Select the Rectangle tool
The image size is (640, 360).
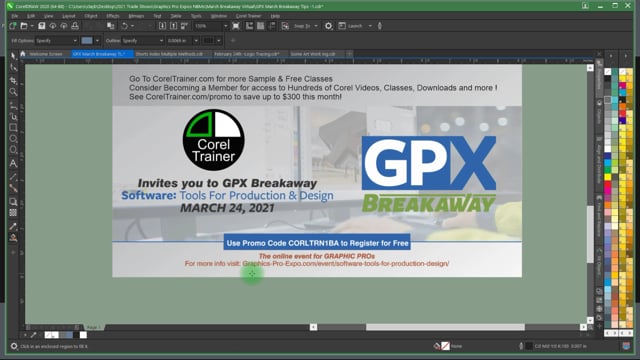click(13, 128)
